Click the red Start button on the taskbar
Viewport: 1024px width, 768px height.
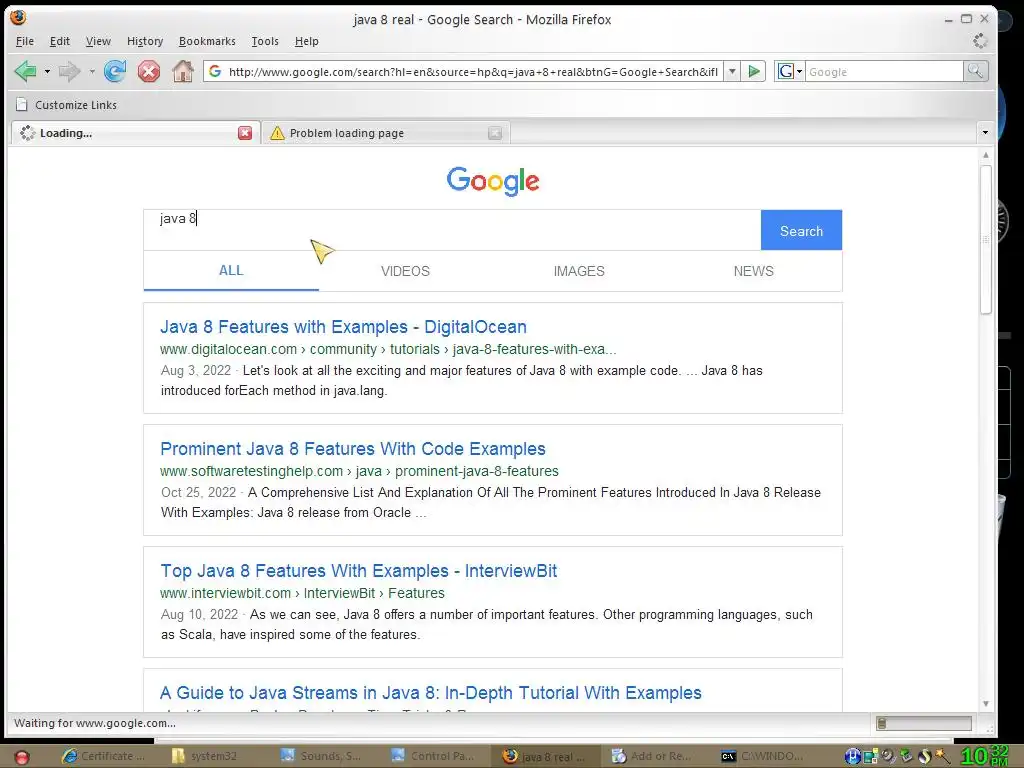22,757
